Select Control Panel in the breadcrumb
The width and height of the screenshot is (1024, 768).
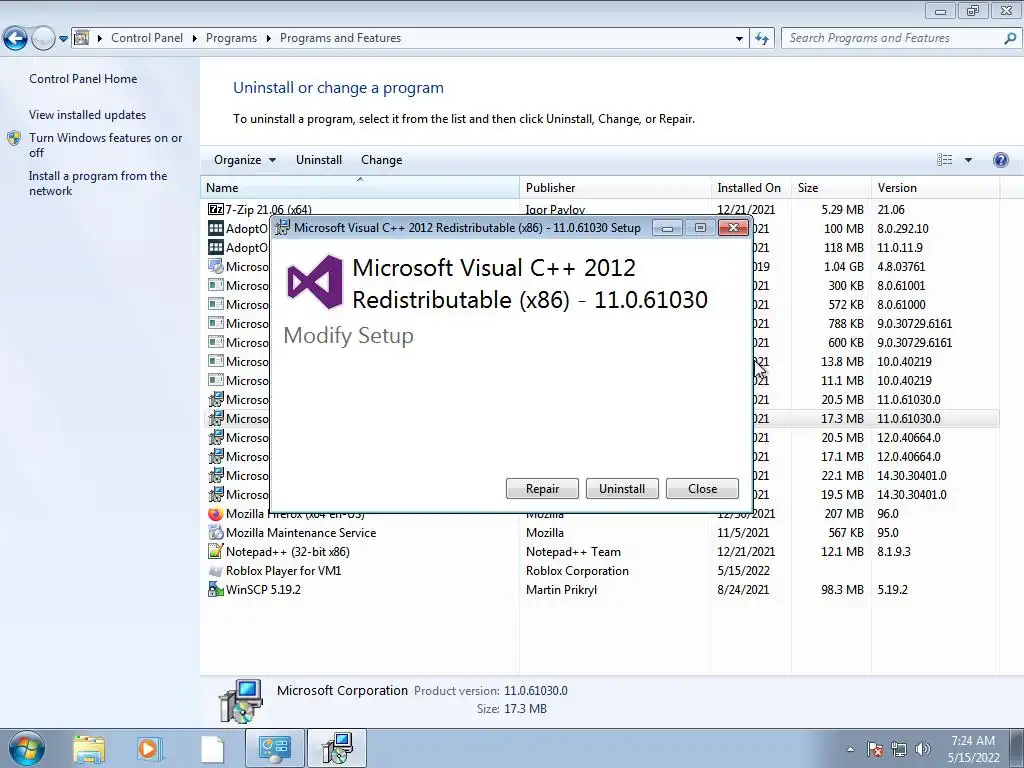147,38
